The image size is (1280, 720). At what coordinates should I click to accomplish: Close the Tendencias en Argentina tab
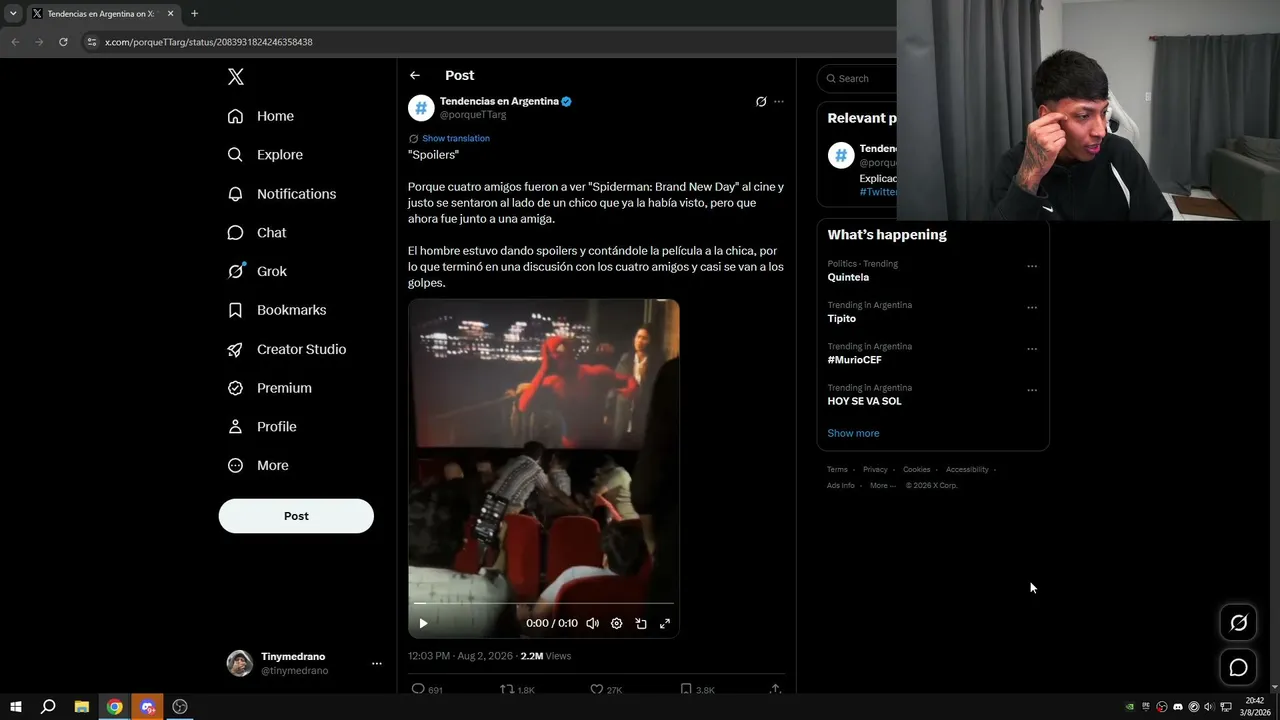coord(170,14)
